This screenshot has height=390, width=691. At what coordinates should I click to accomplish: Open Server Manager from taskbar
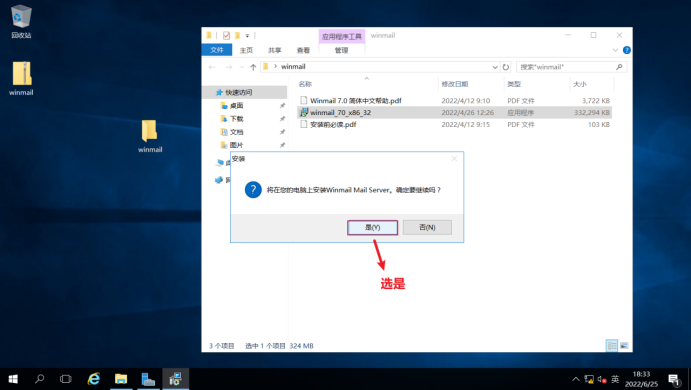(x=148, y=379)
